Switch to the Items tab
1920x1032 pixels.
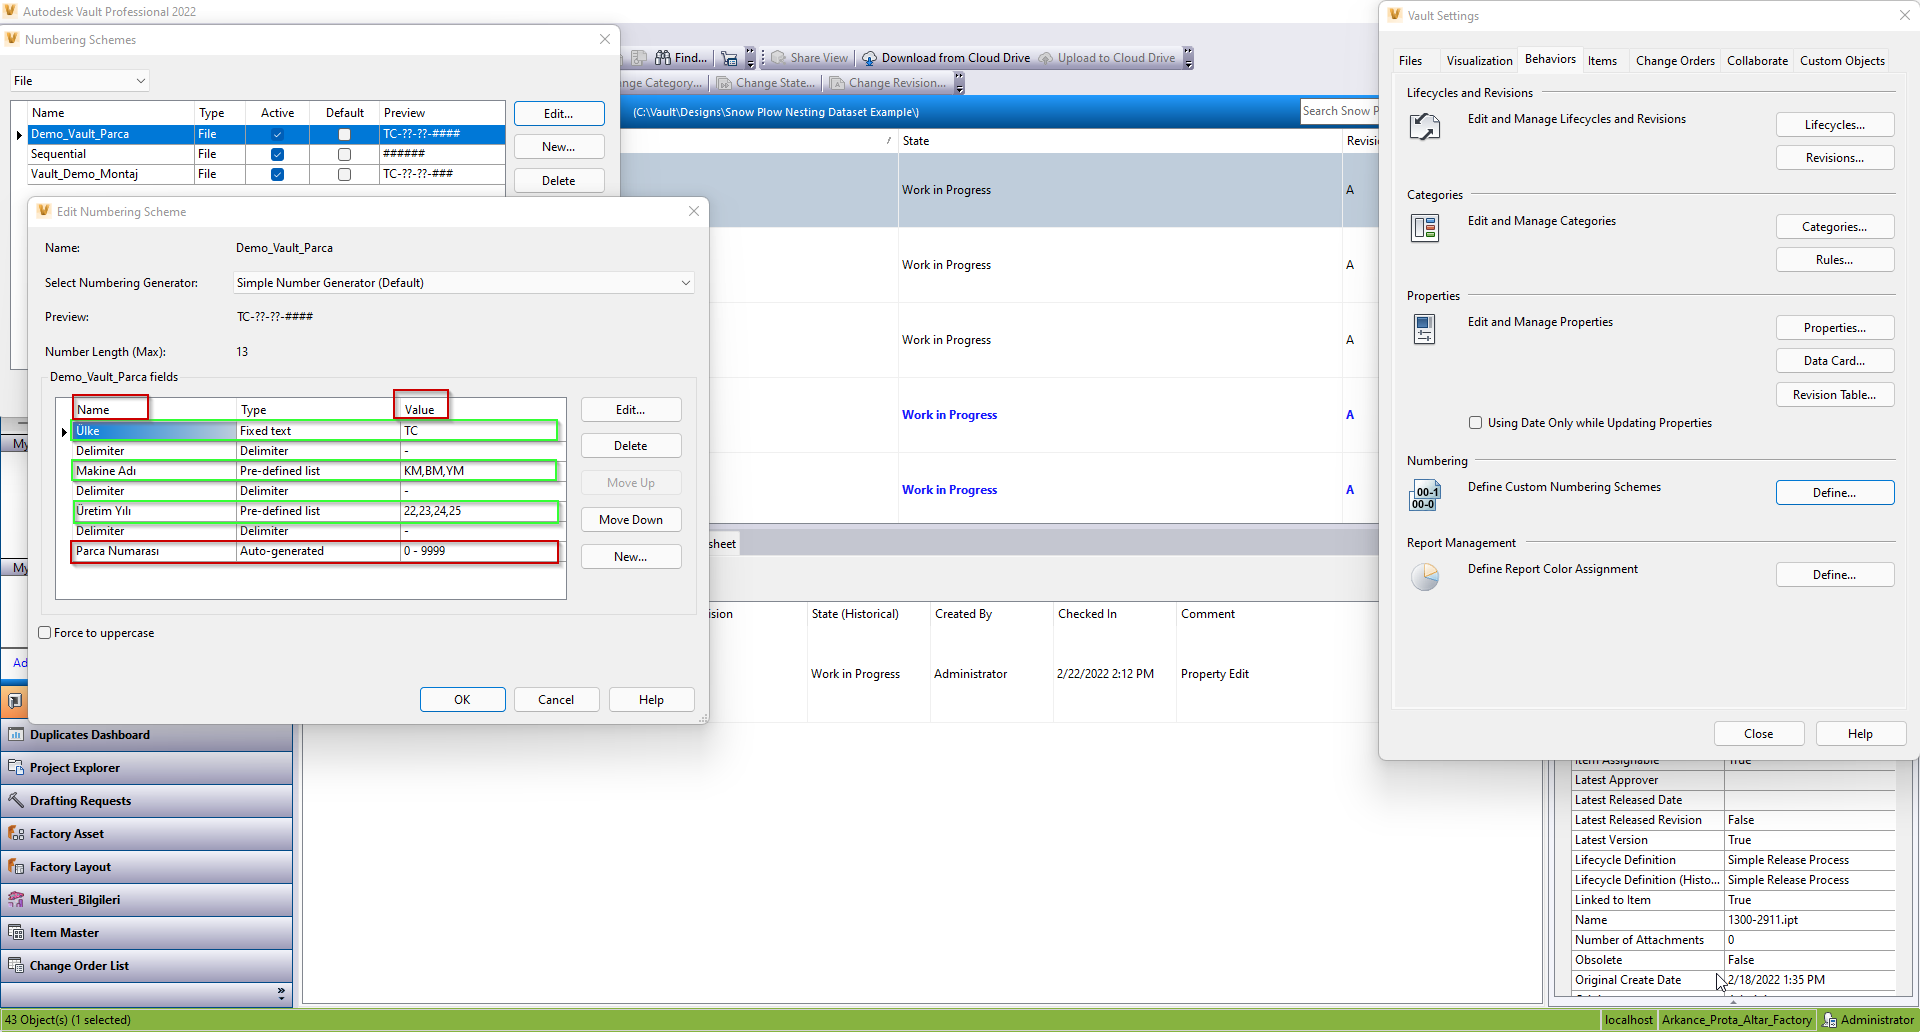click(x=1603, y=61)
